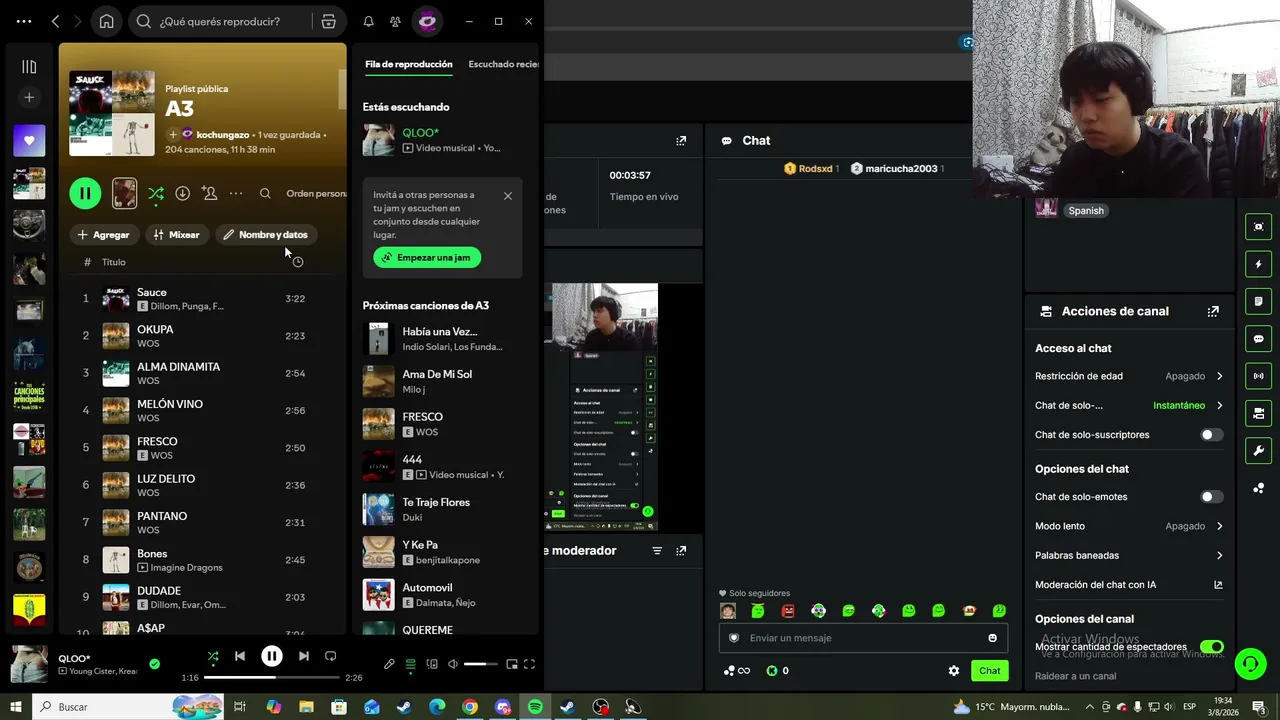Send message with the green Chat button
The height and width of the screenshot is (720, 1280).
pyautogui.click(x=989, y=671)
